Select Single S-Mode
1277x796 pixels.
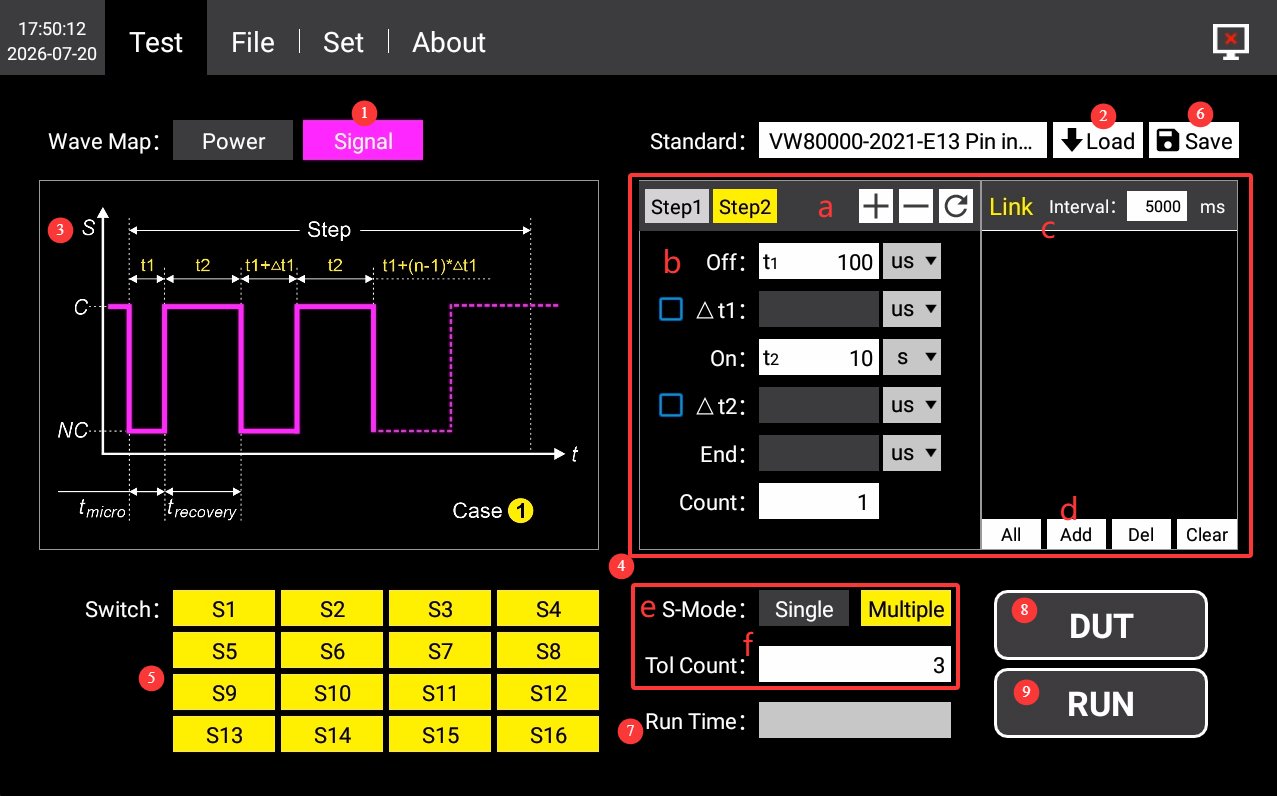(804, 609)
